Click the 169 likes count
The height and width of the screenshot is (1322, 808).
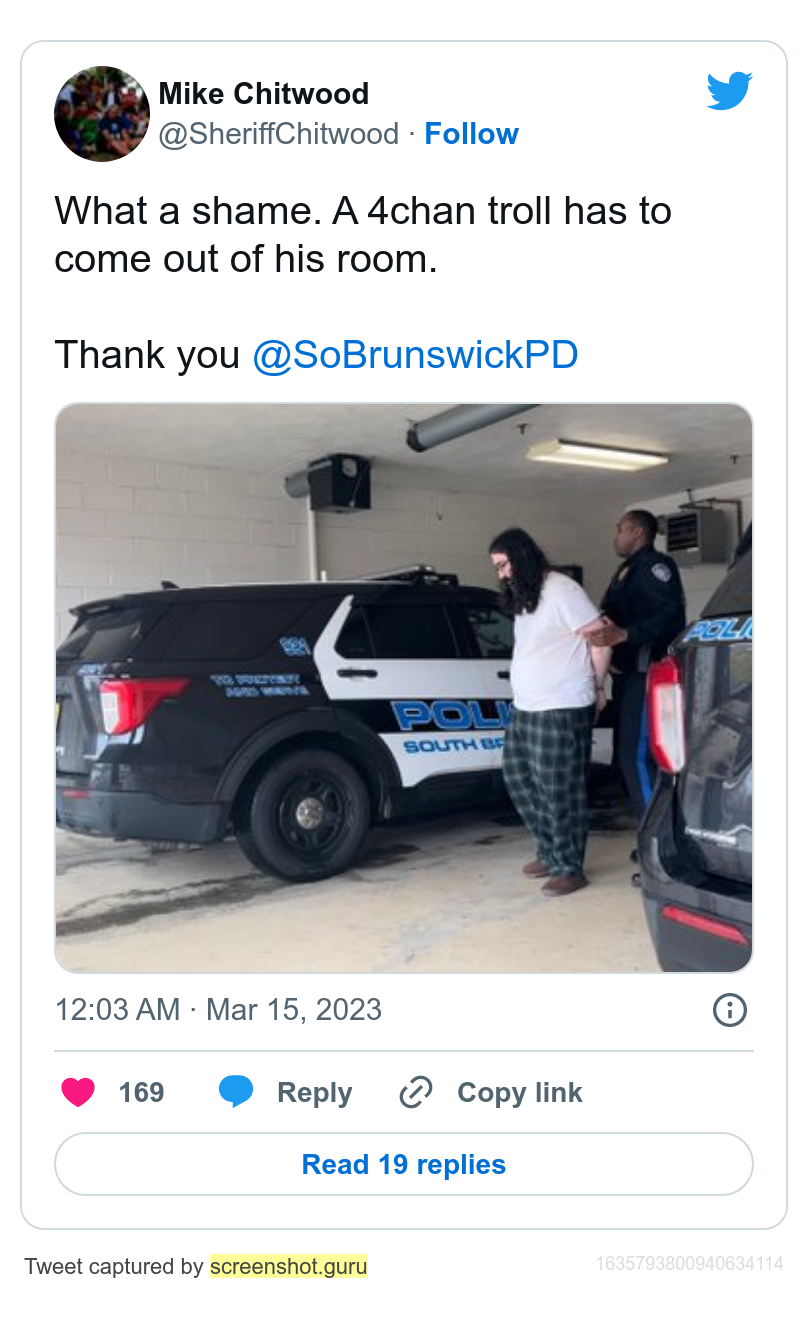[x=141, y=1093]
